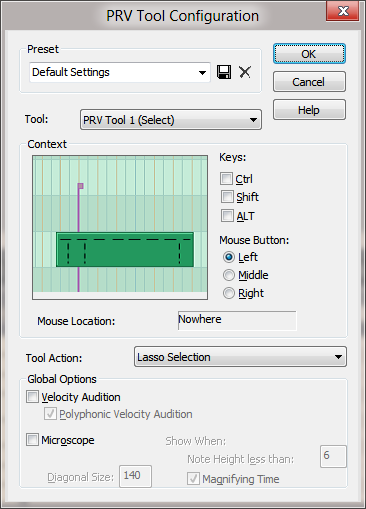Select the Right mouse button radio
Screen dimensions: 366x509
point(229,293)
